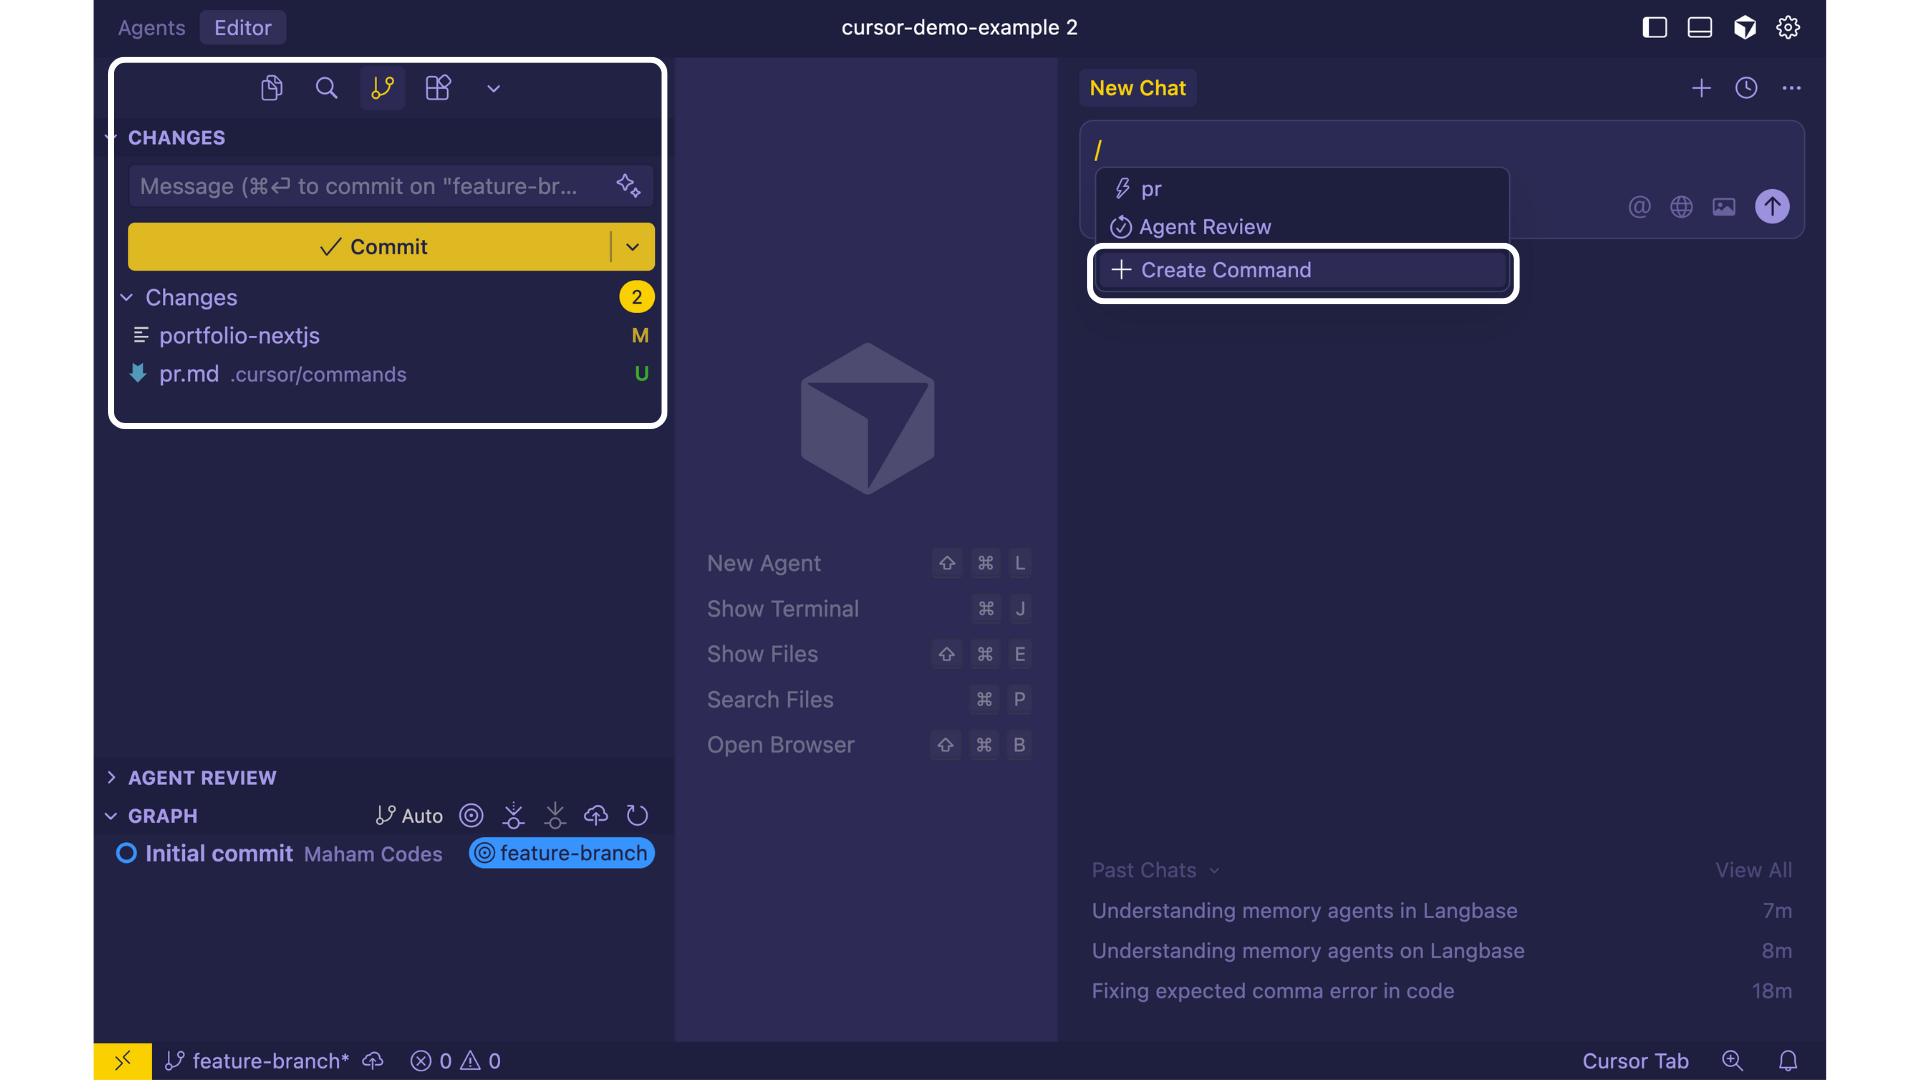Open the Commit button dropdown arrow
This screenshot has height=1080, width=1920.
[x=633, y=247]
